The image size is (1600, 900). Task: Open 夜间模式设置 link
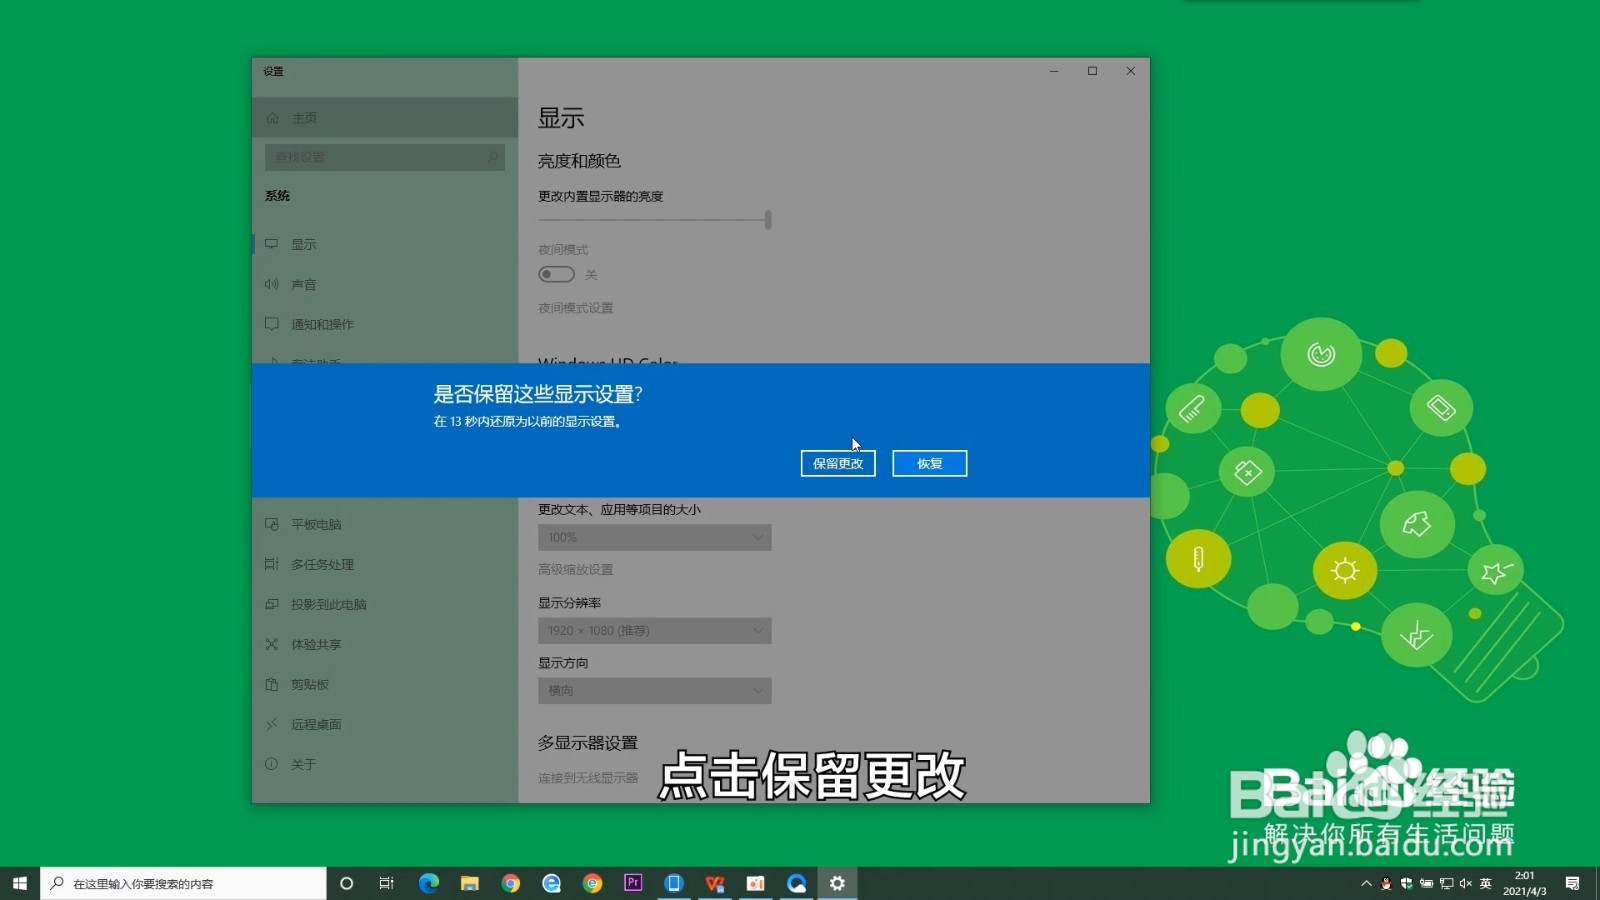(575, 308)
